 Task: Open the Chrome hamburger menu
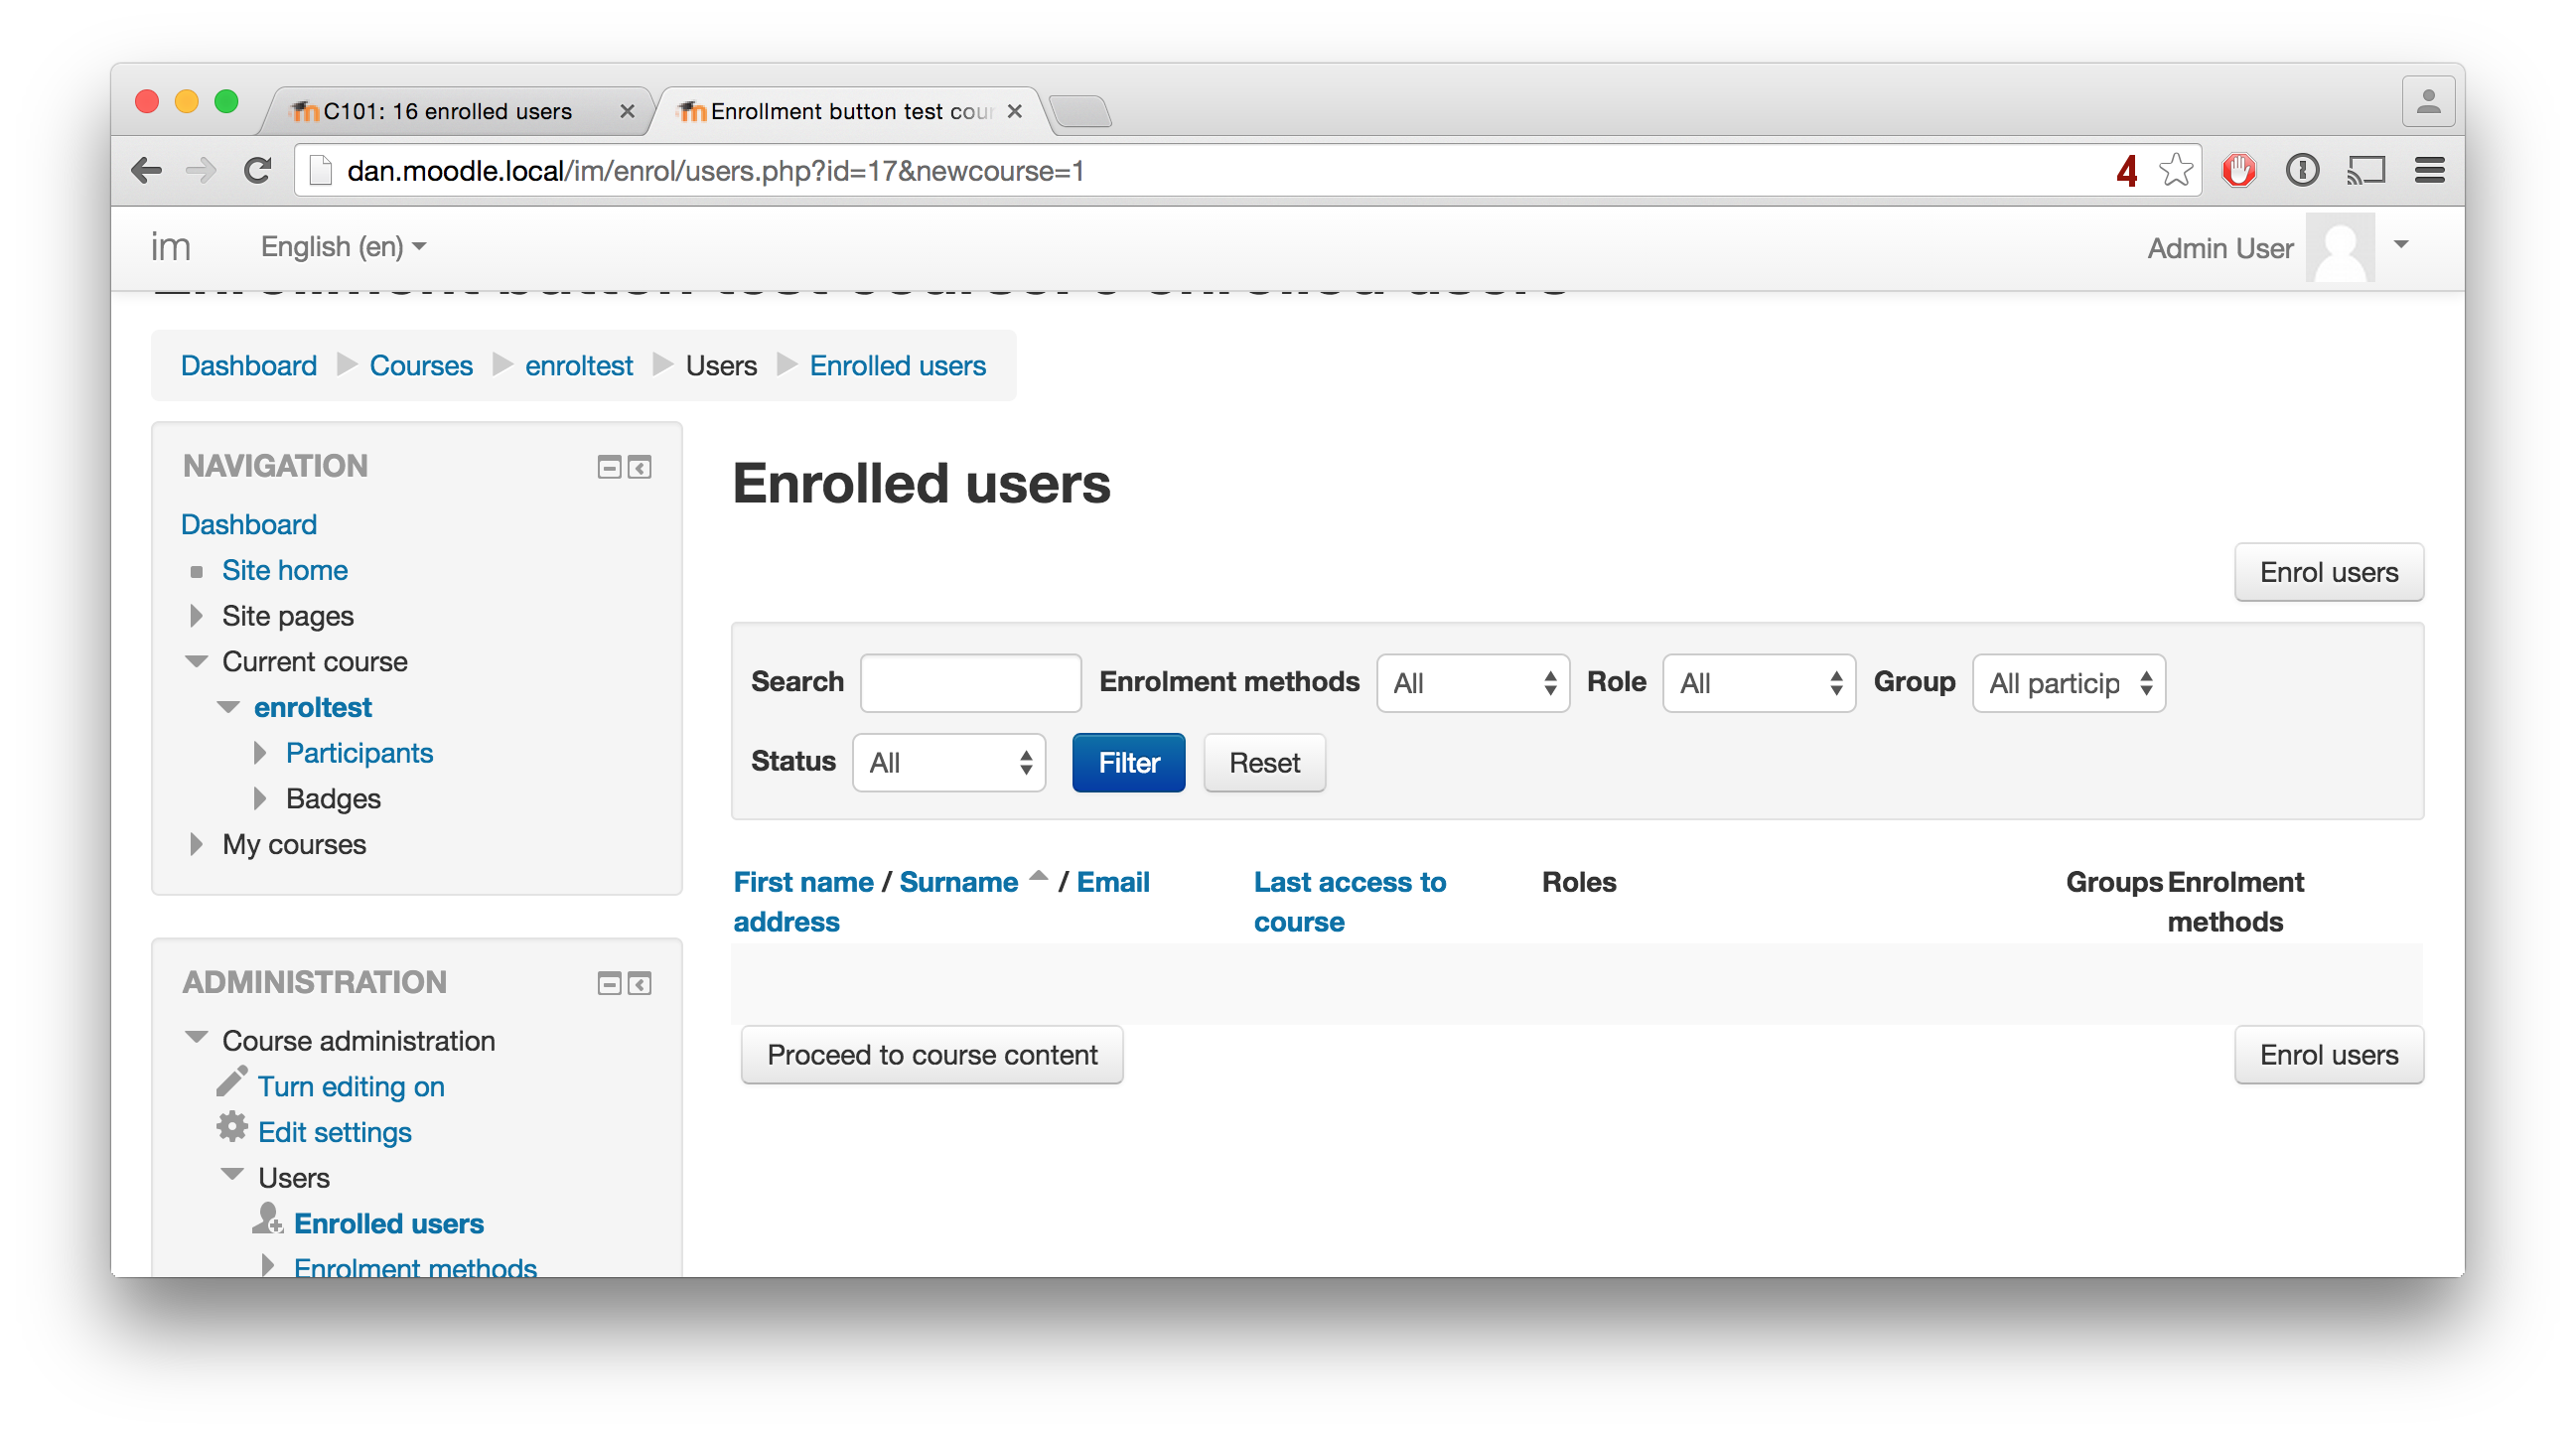pos(2430,171)
